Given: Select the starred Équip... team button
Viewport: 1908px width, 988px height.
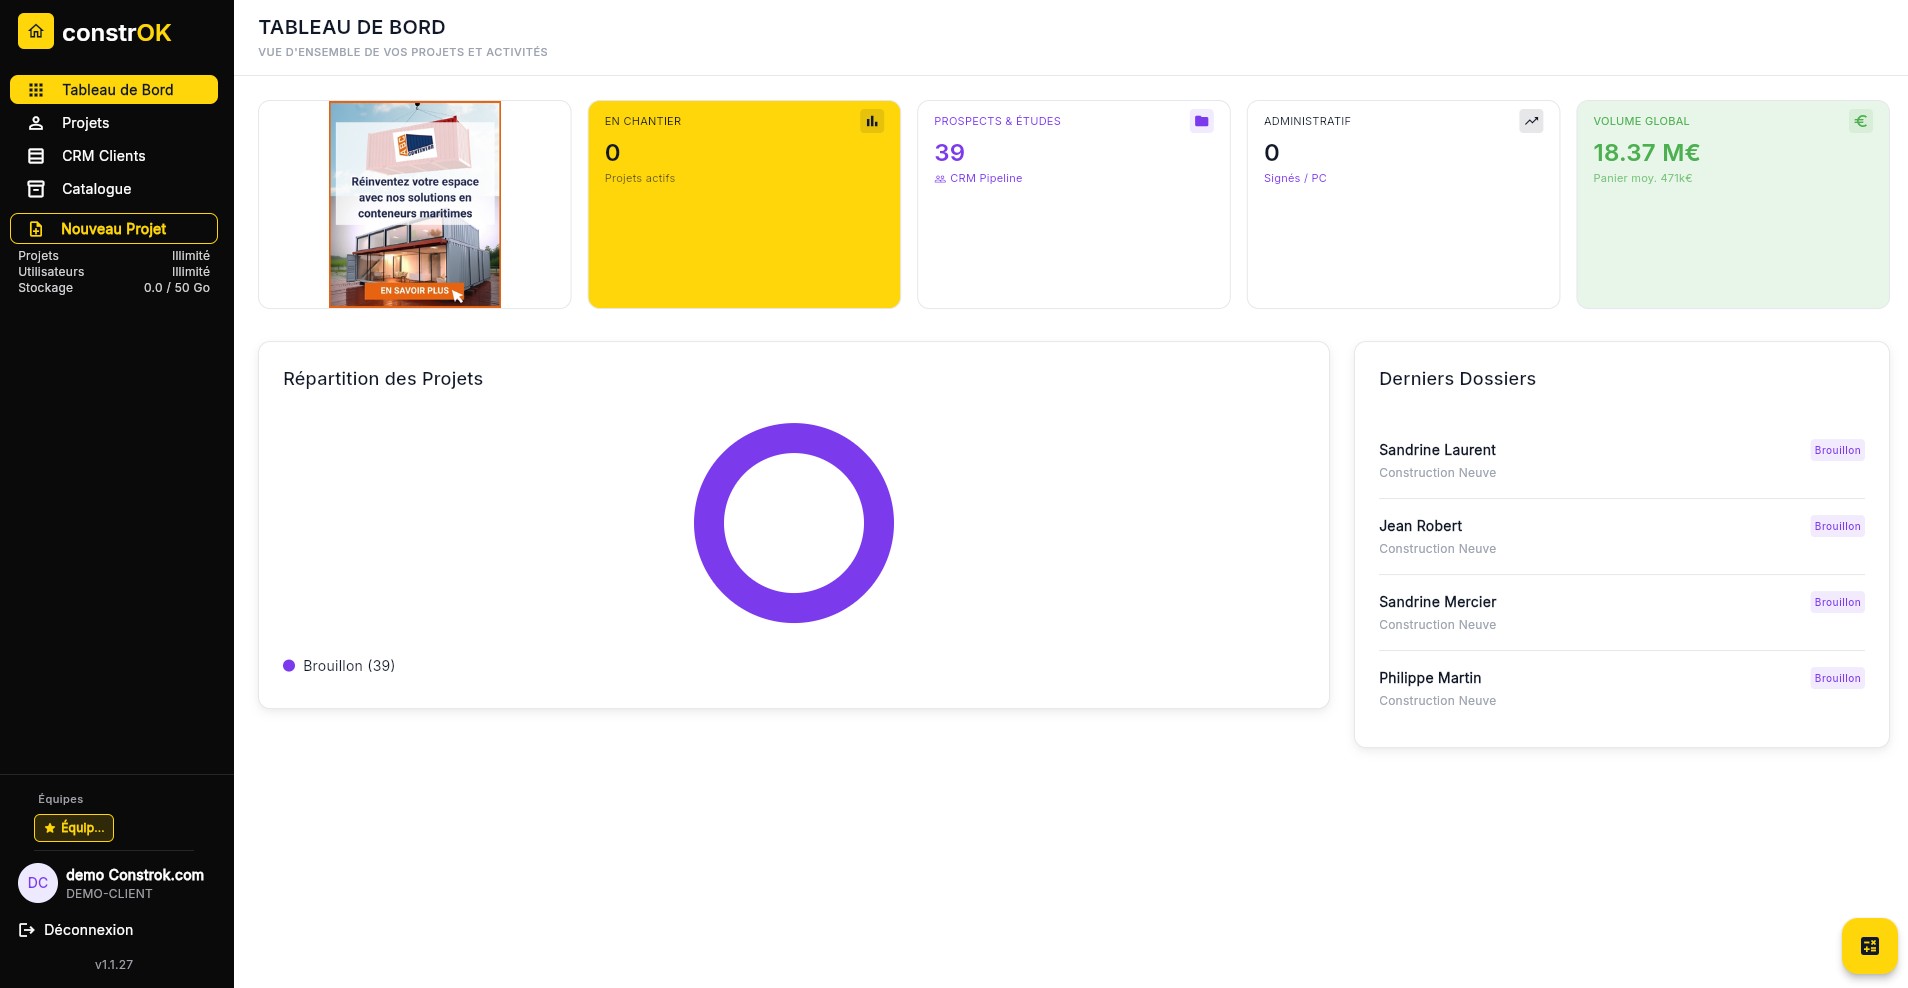Looking at the screenshot, I should (x=74, y=828).
